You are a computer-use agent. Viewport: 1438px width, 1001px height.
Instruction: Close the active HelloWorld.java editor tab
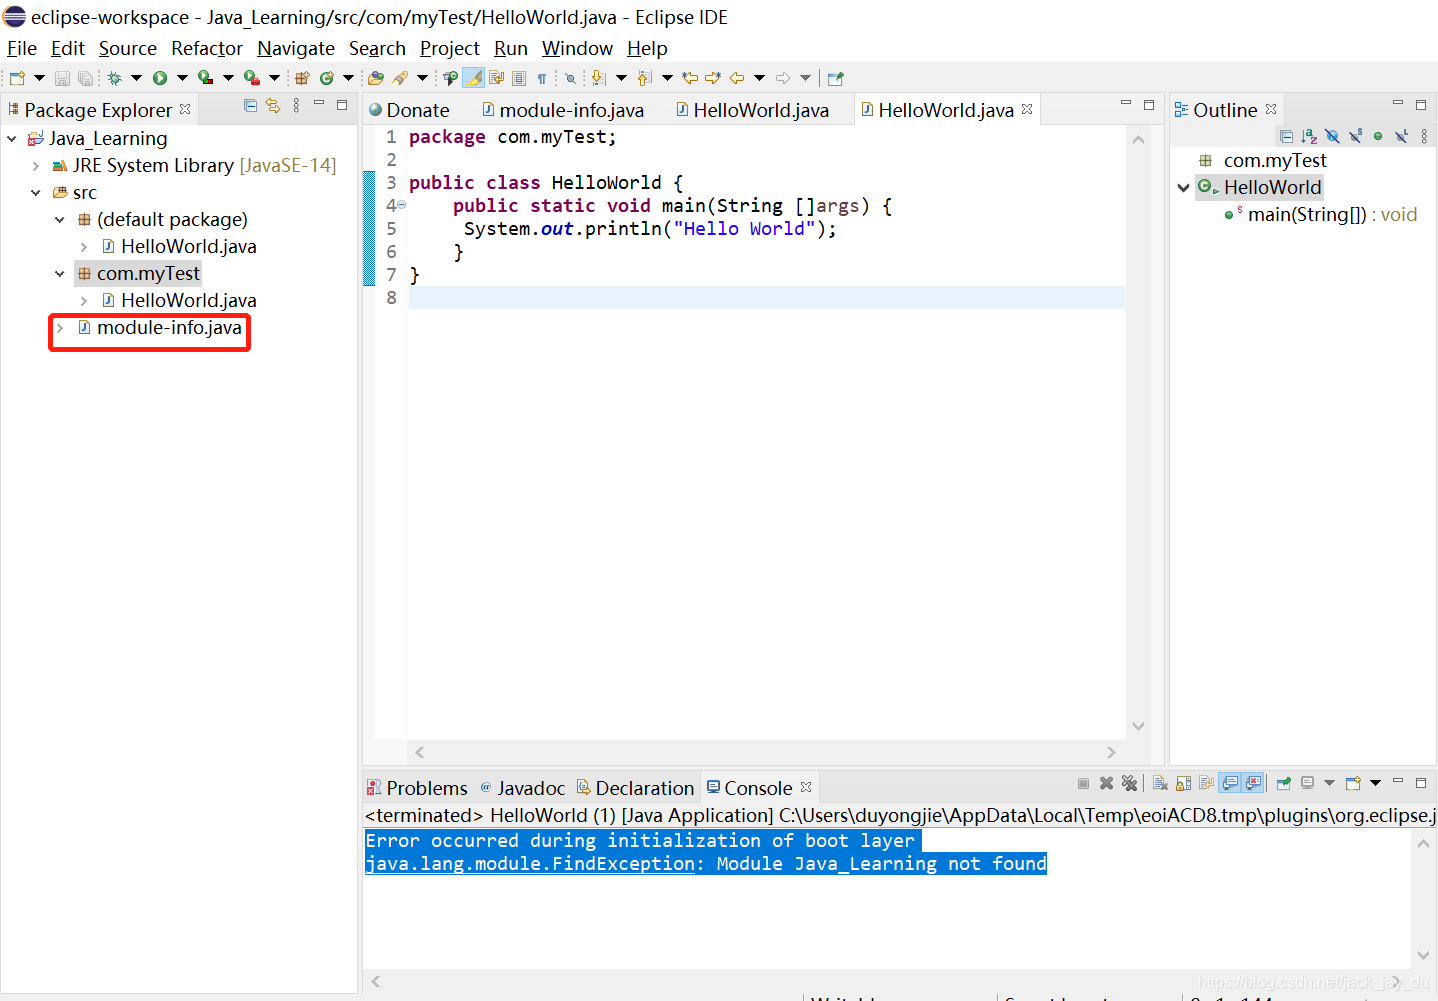pyautogui.click(x=1027, y=109)
